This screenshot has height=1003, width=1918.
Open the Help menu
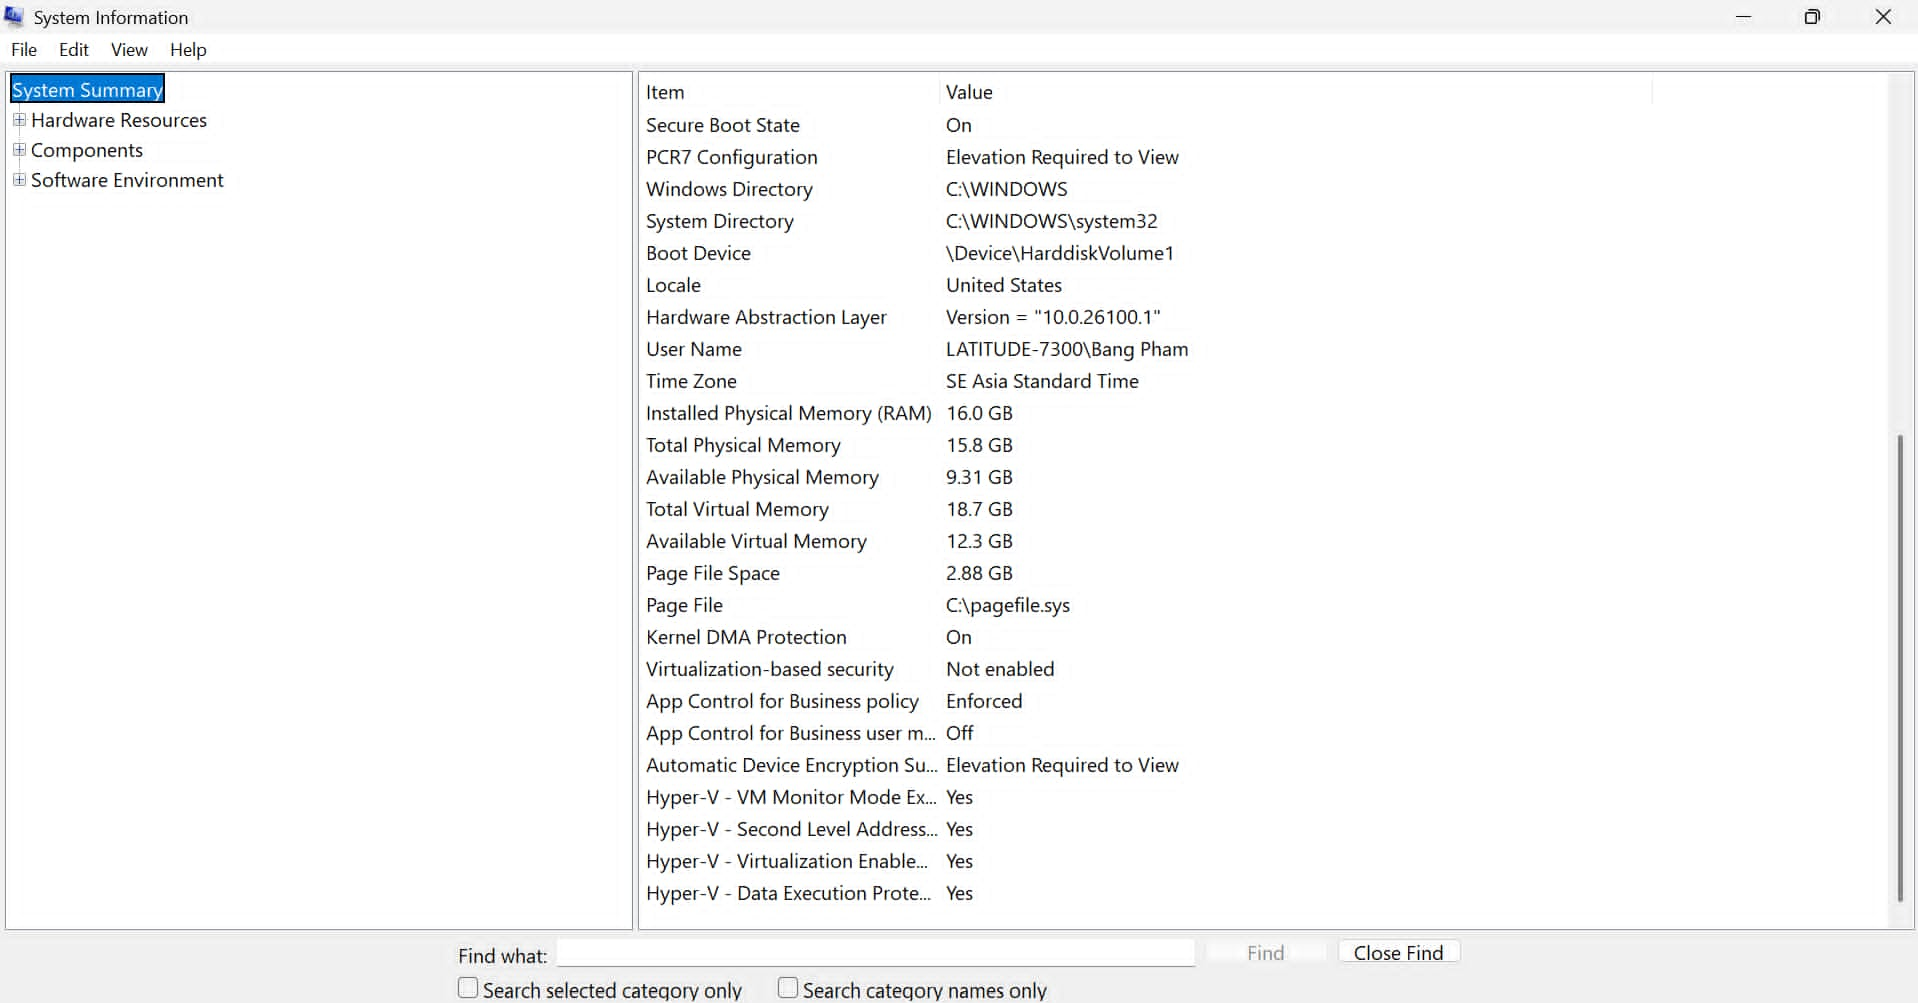(188, 50)
